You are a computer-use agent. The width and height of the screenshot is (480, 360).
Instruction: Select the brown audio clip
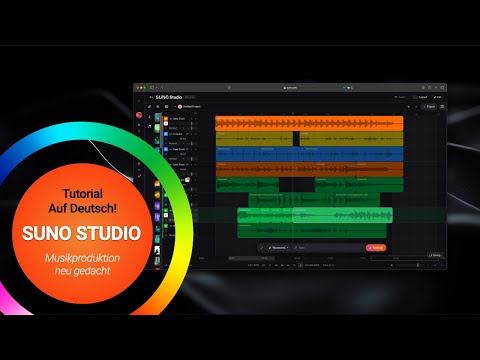coord(310,169)
